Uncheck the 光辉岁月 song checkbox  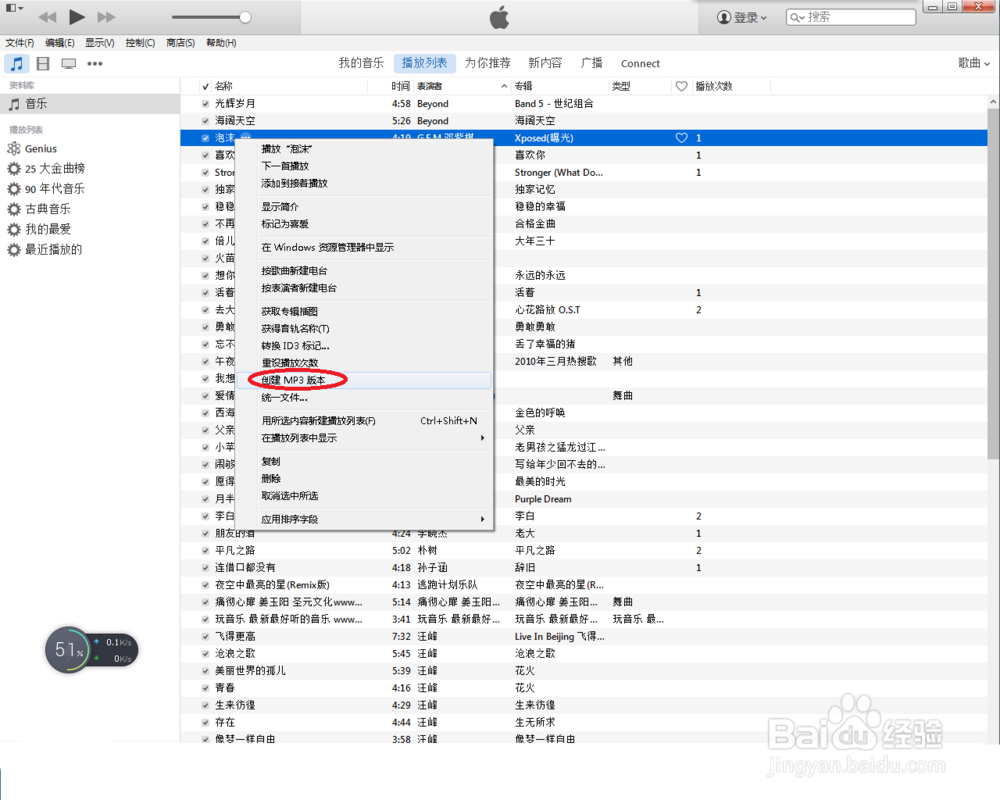tap(205, 103)
